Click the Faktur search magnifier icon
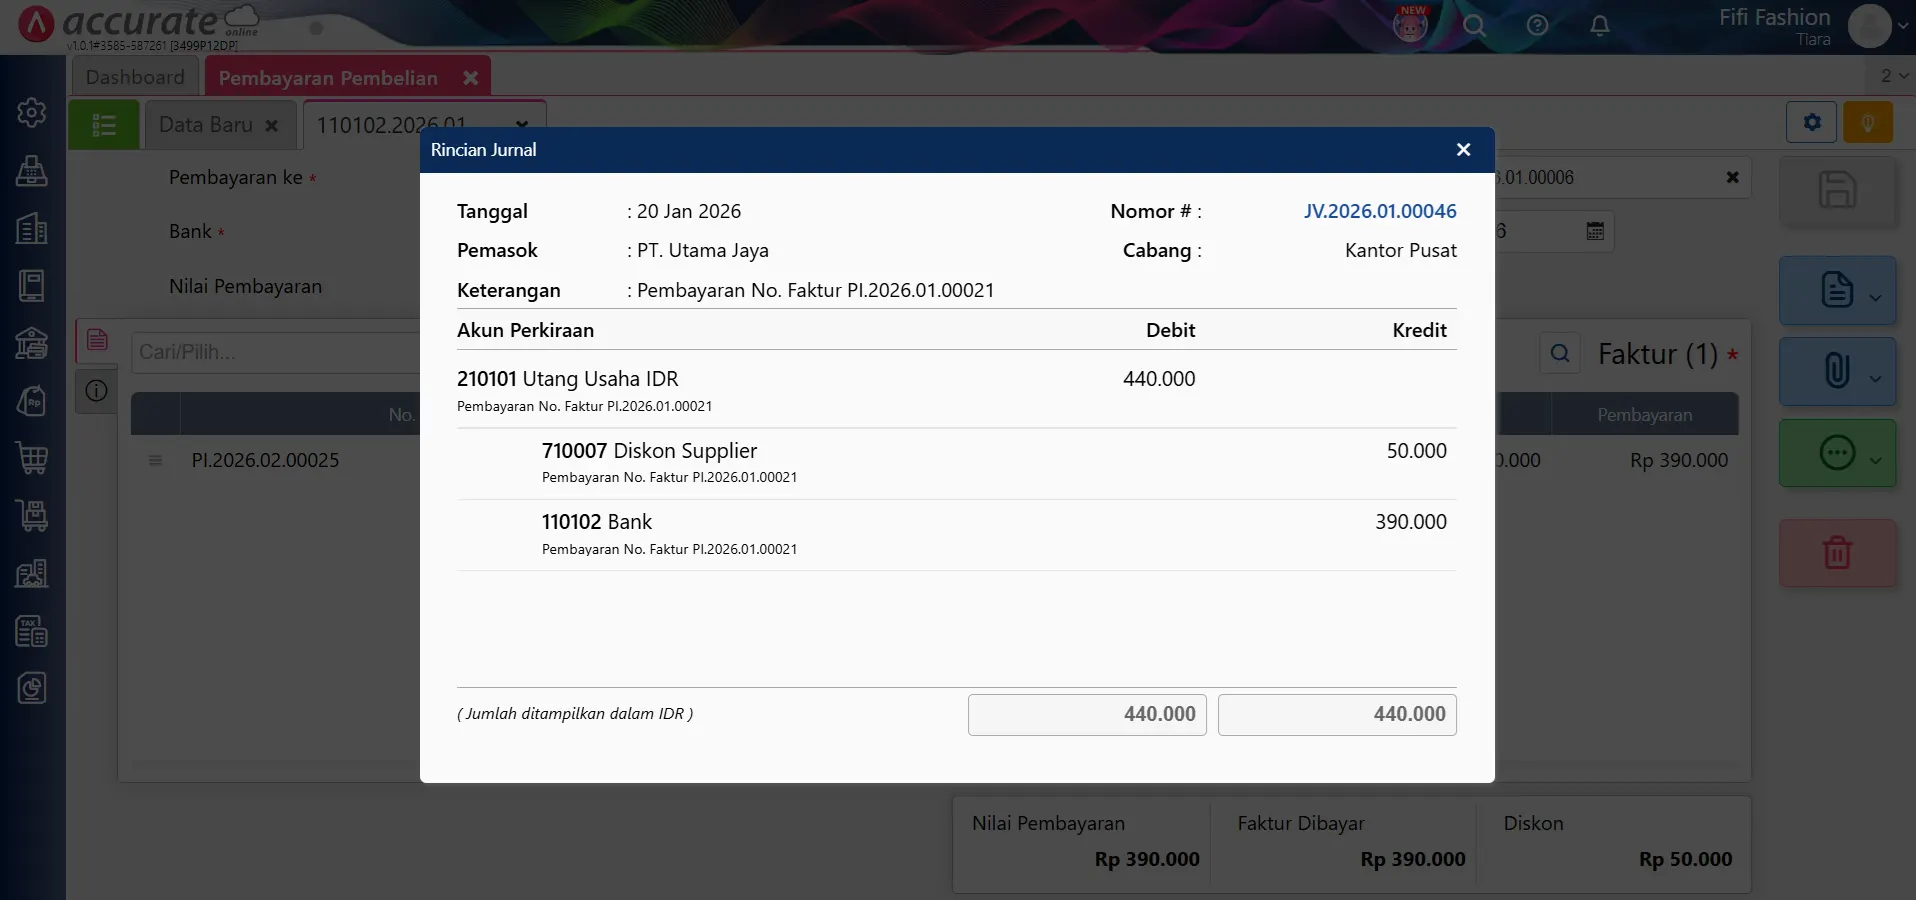This screenshot has width=1916, height=900. (1559, 353)
